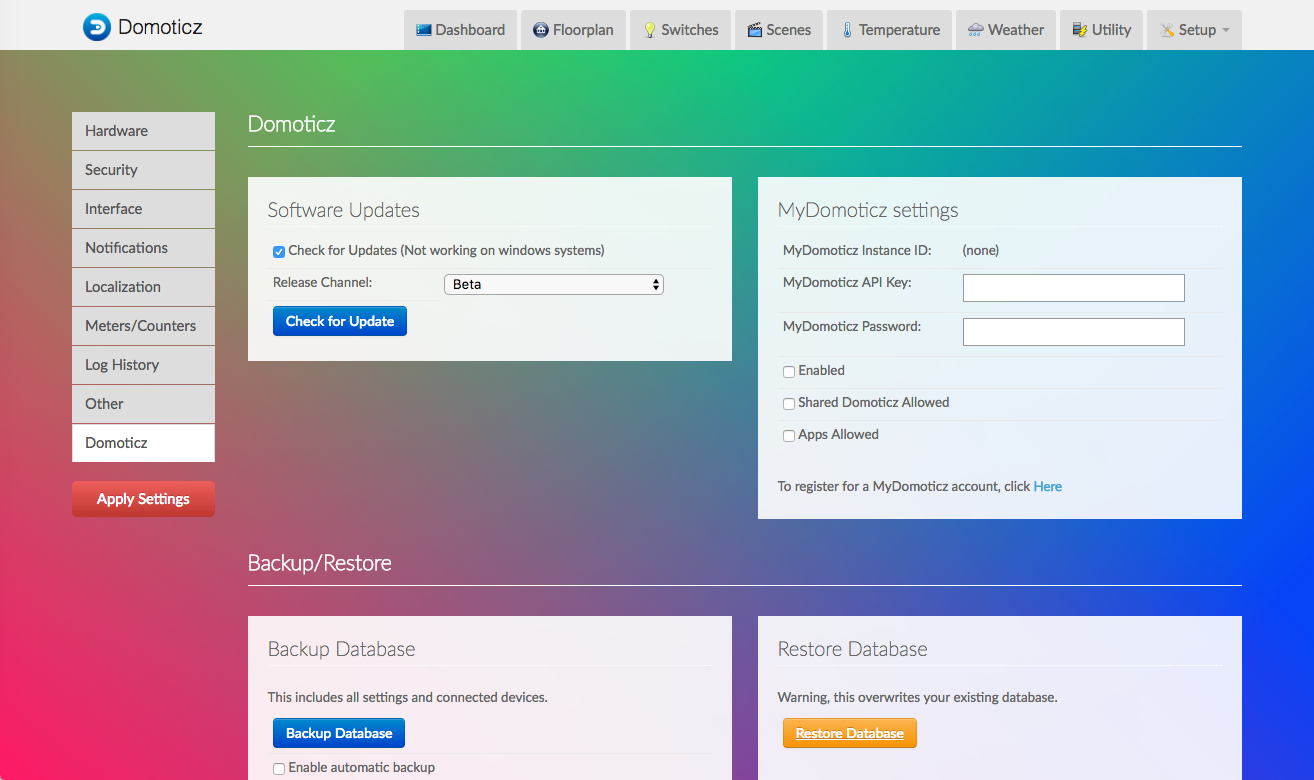Select Hardware in settings sidebar

(143, 131)
